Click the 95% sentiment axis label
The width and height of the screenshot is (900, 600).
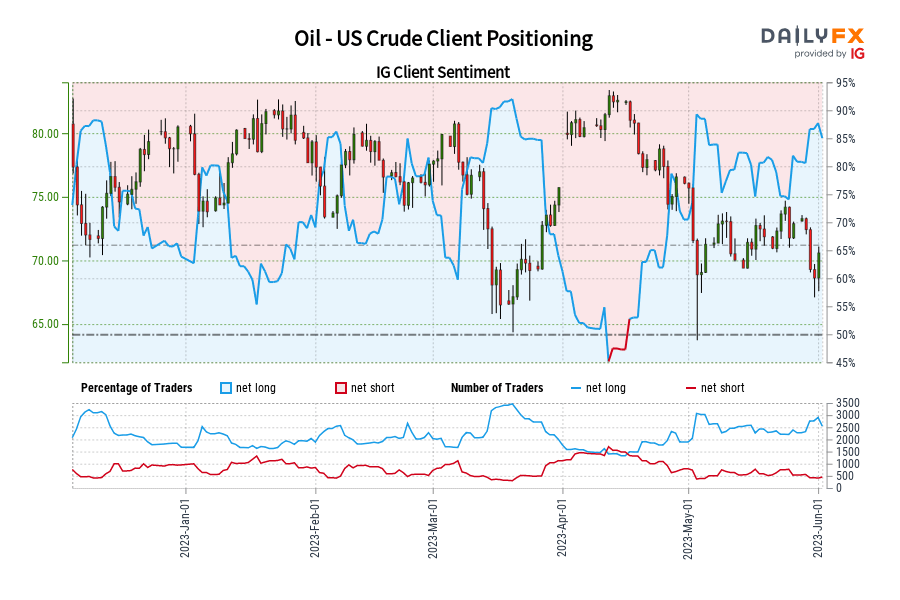[x=845, y=83]
